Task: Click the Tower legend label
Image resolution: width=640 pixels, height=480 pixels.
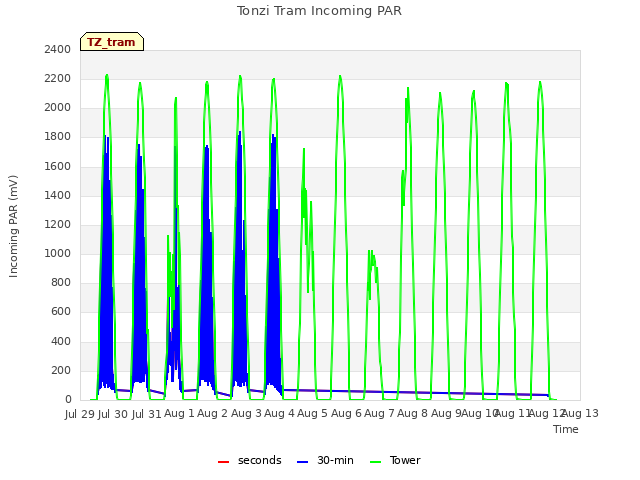Action: [x=405, y=460]
